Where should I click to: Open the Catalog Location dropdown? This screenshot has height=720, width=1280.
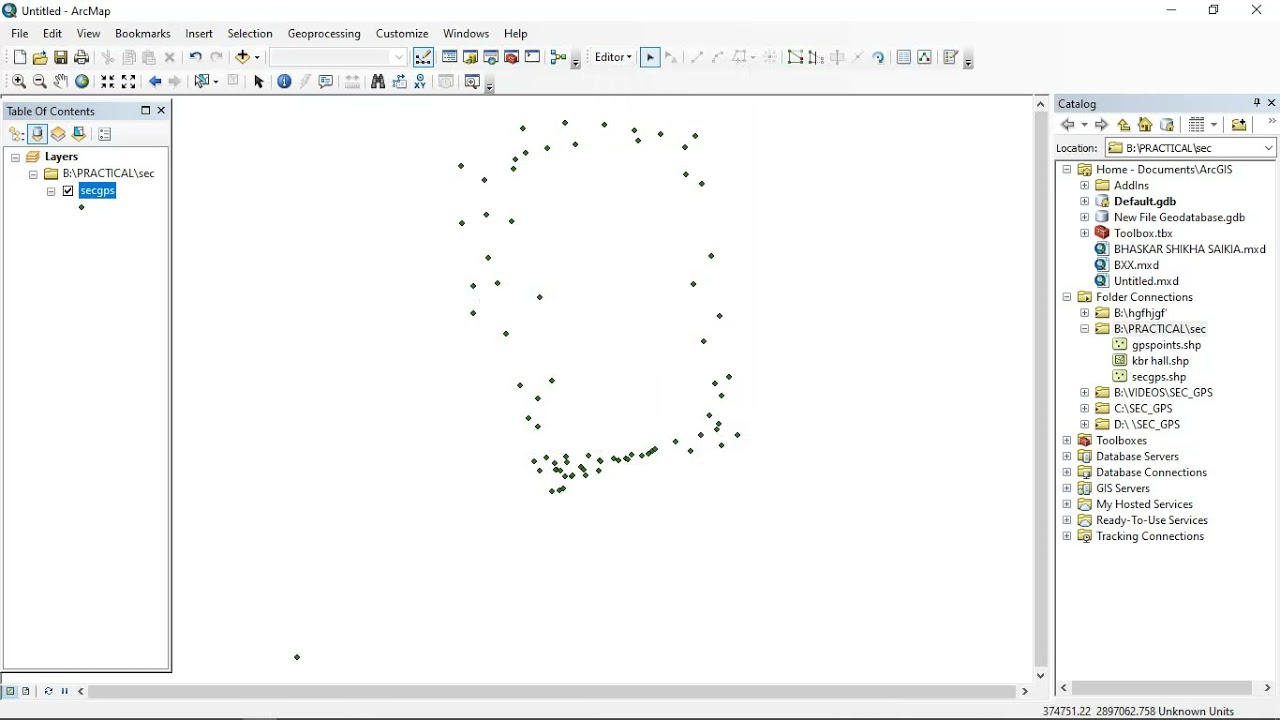[x=1269, y=148]
